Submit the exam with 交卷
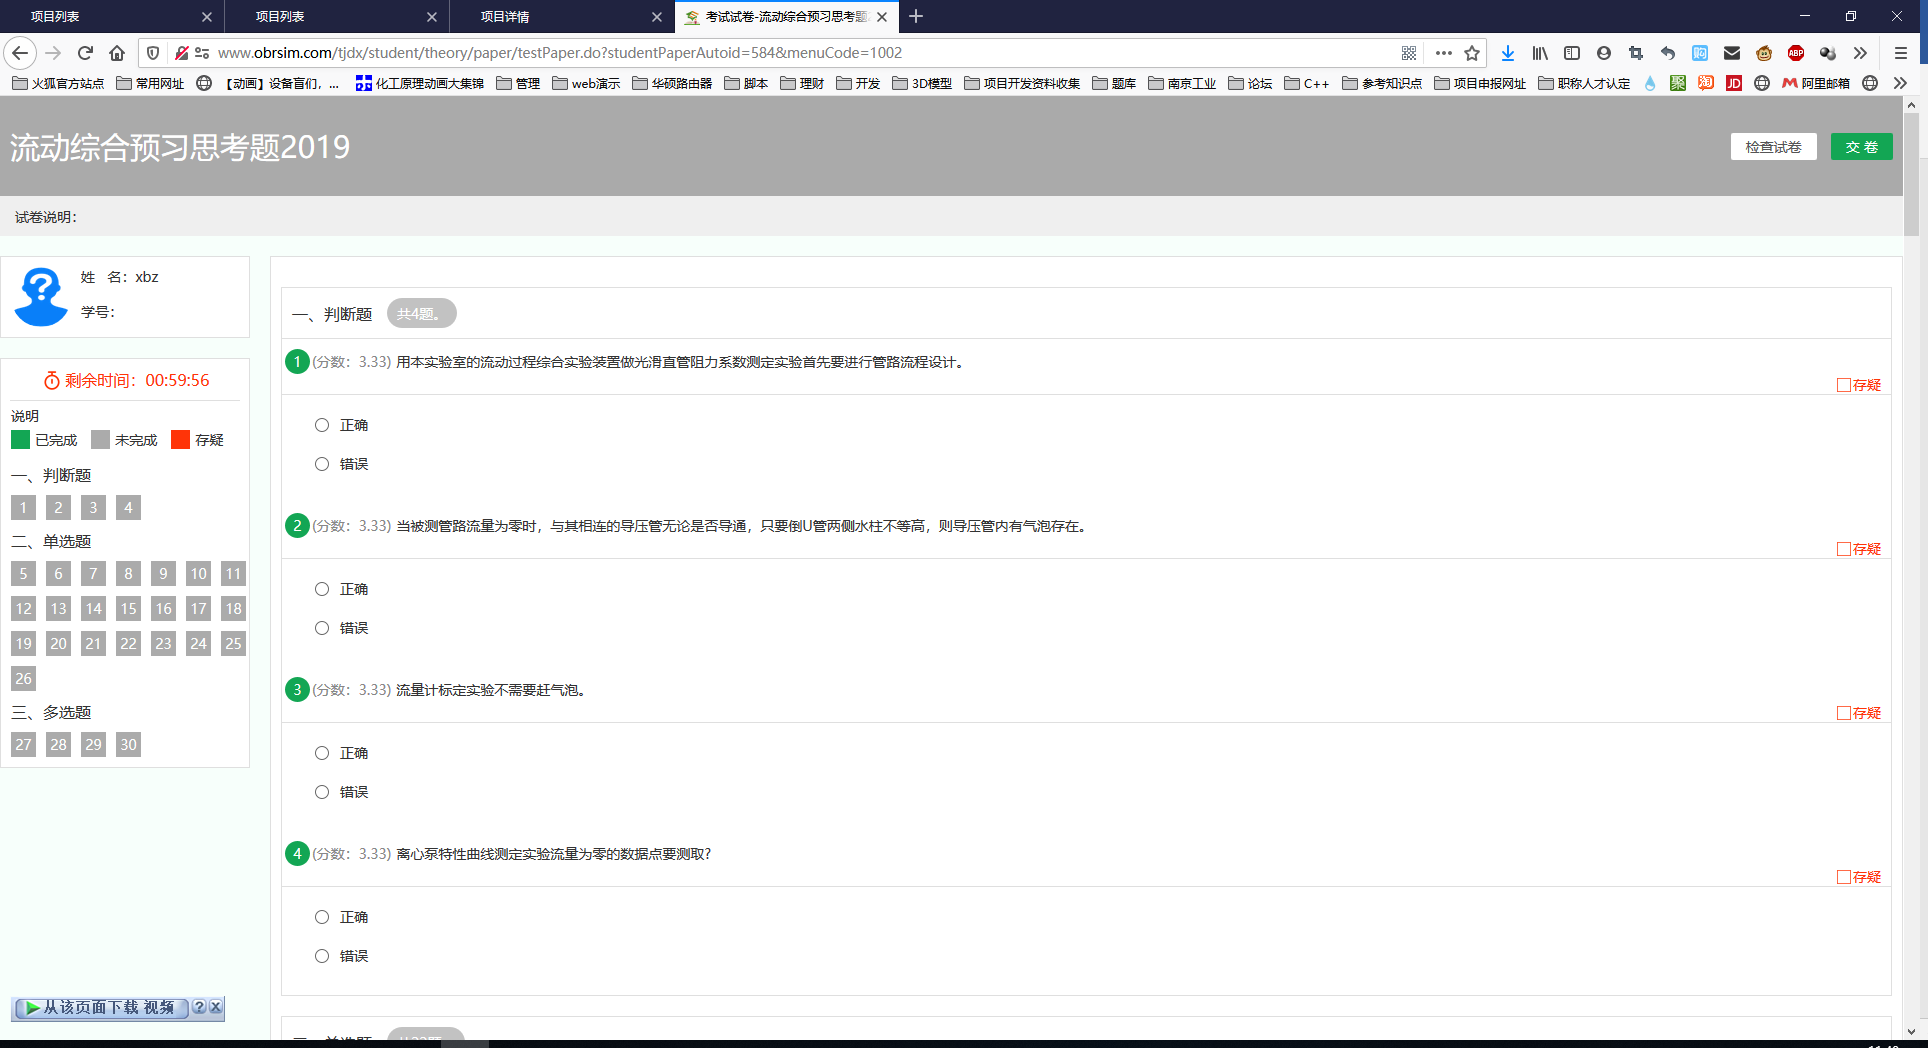This screenshot has height=1048, width=1928. [1862, 147]
